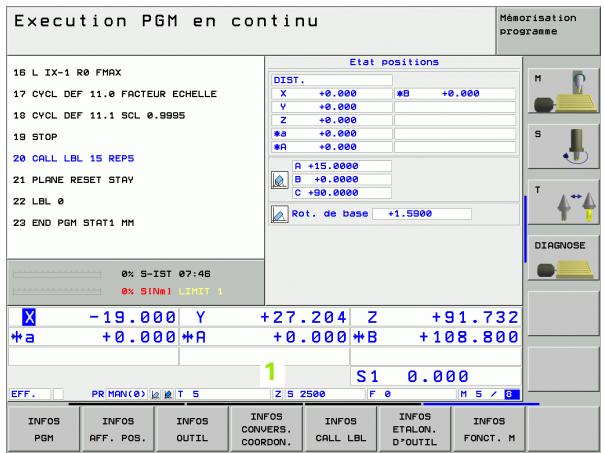
Task: Open INFOS FONCT. M softkey
Action: click(489, 429)
